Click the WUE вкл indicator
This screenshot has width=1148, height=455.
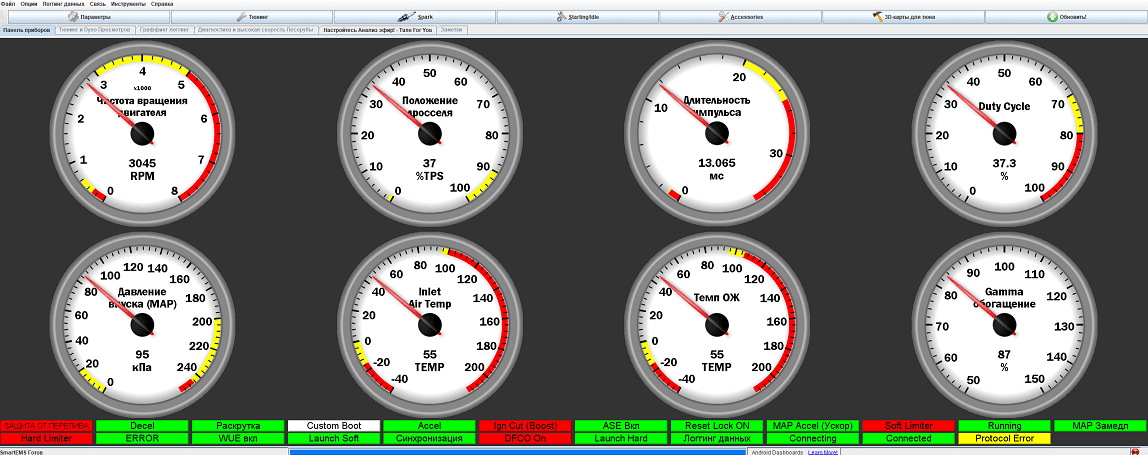tap(239, 438)
